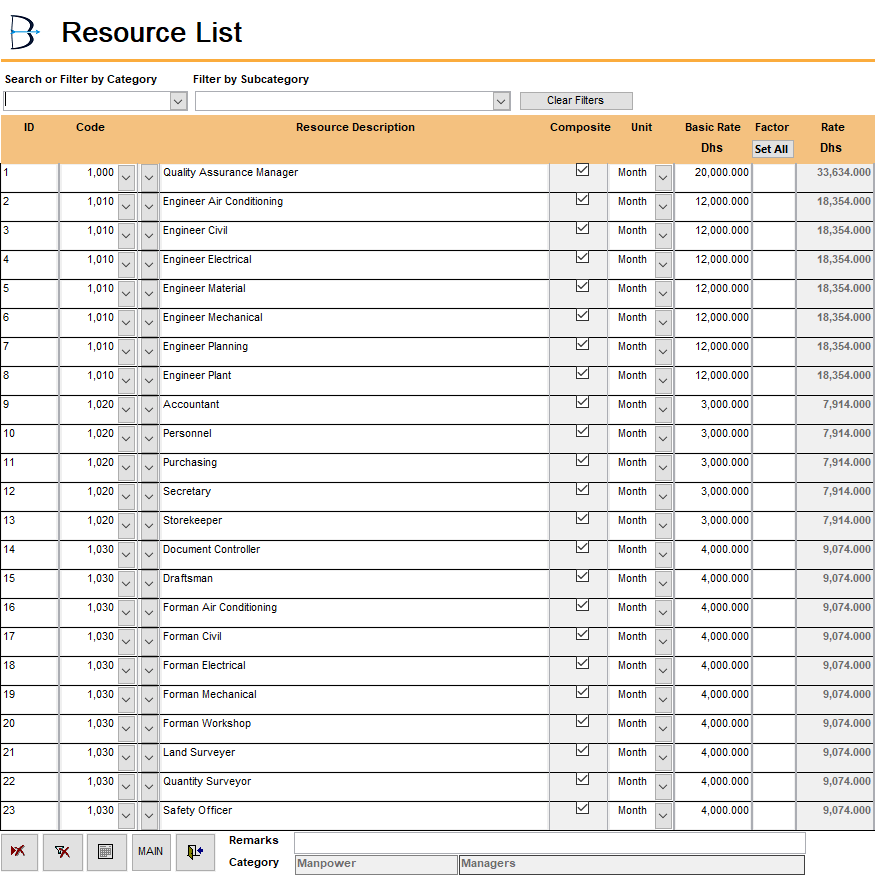The width and height of the screenshot is (877, 877).
Task: Open Code dropdown in Purchasing row
Action: [x=126, y=468]
